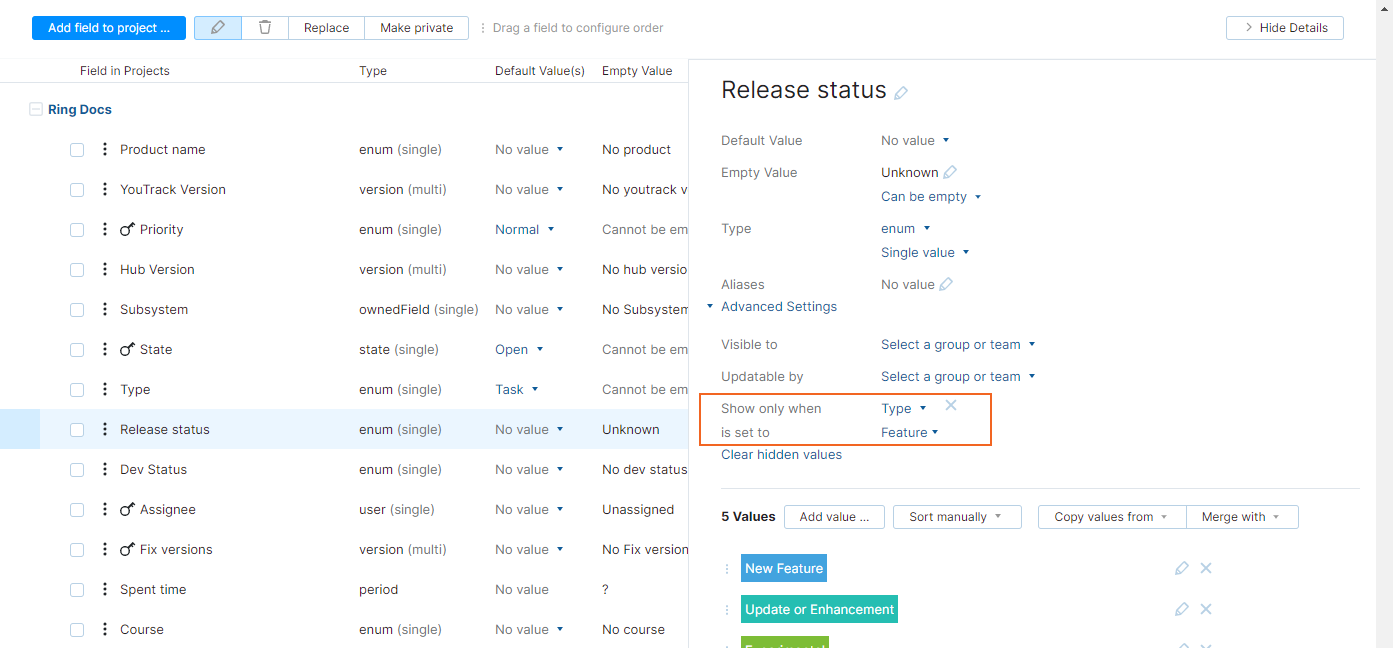Check the Product name checkbox
Viewport: 1393px width, 648px height.
[x=77, y=150]
